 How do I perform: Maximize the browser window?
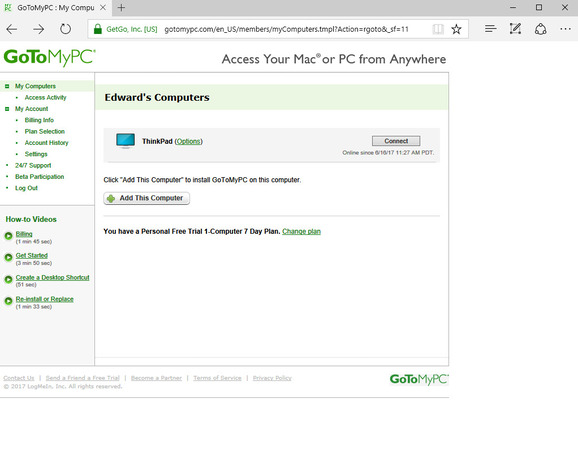539,7
